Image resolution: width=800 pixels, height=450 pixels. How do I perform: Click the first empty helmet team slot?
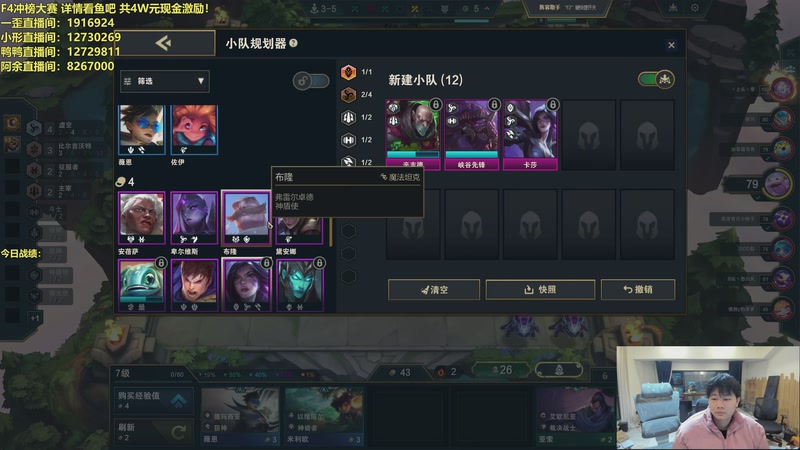coord(589,135)
